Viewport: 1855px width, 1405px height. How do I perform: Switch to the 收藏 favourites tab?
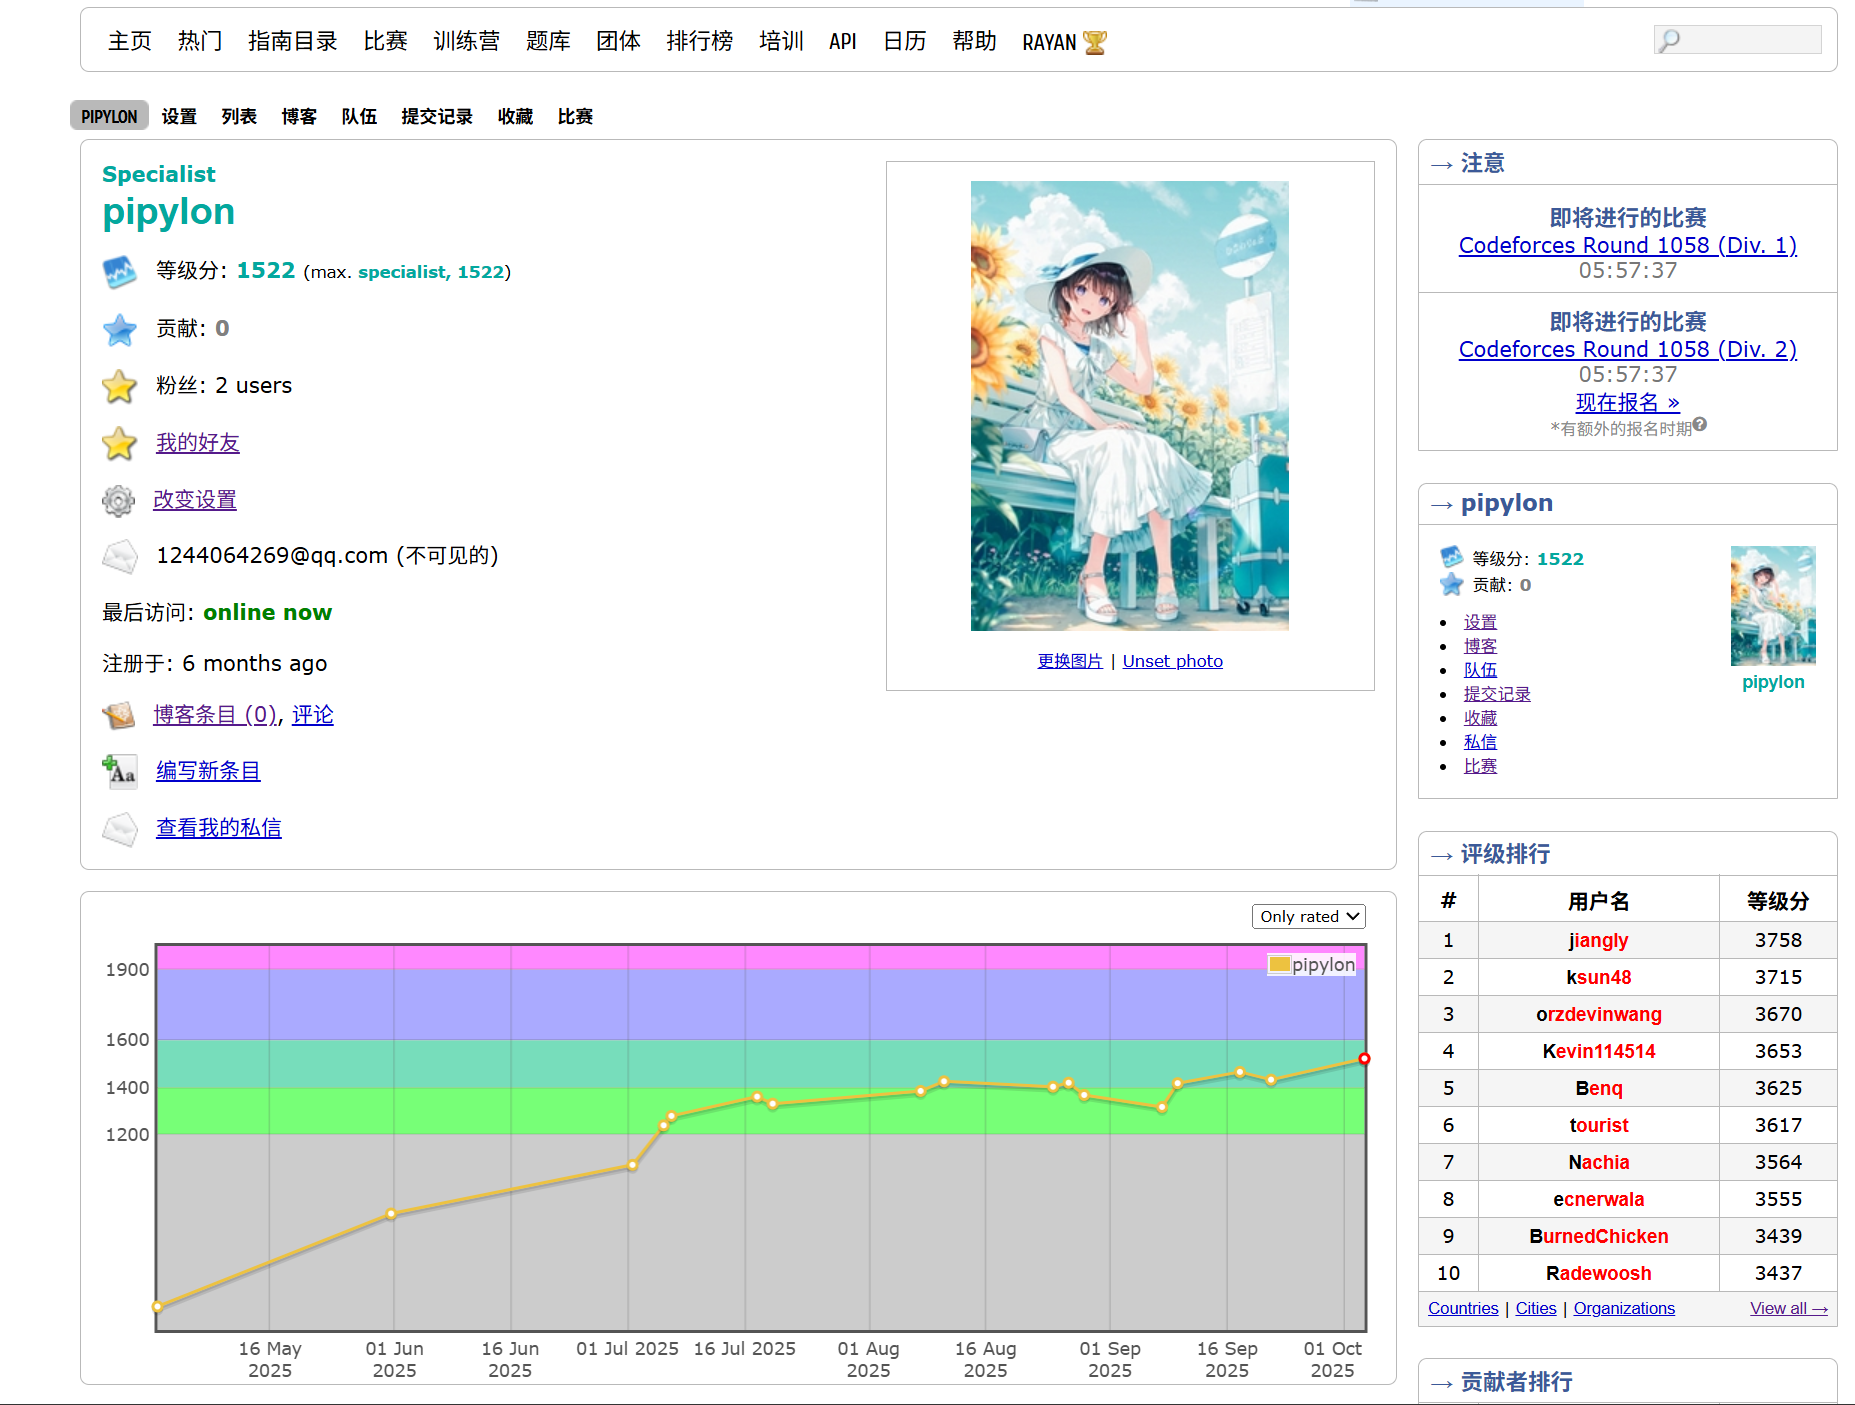pyautogui.click(x=515, y=116)
